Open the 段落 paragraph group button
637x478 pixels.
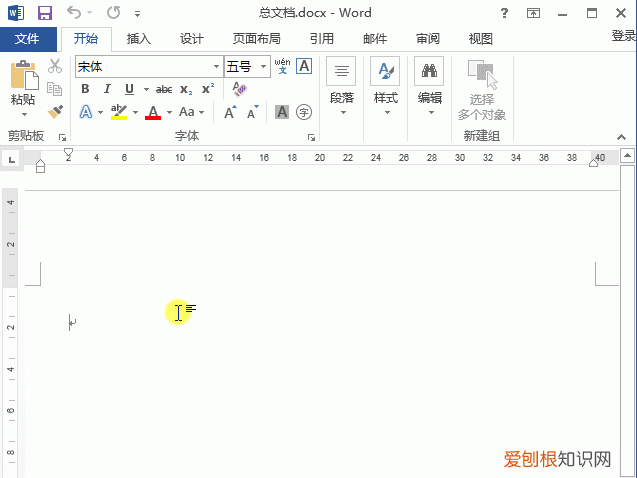341,87
